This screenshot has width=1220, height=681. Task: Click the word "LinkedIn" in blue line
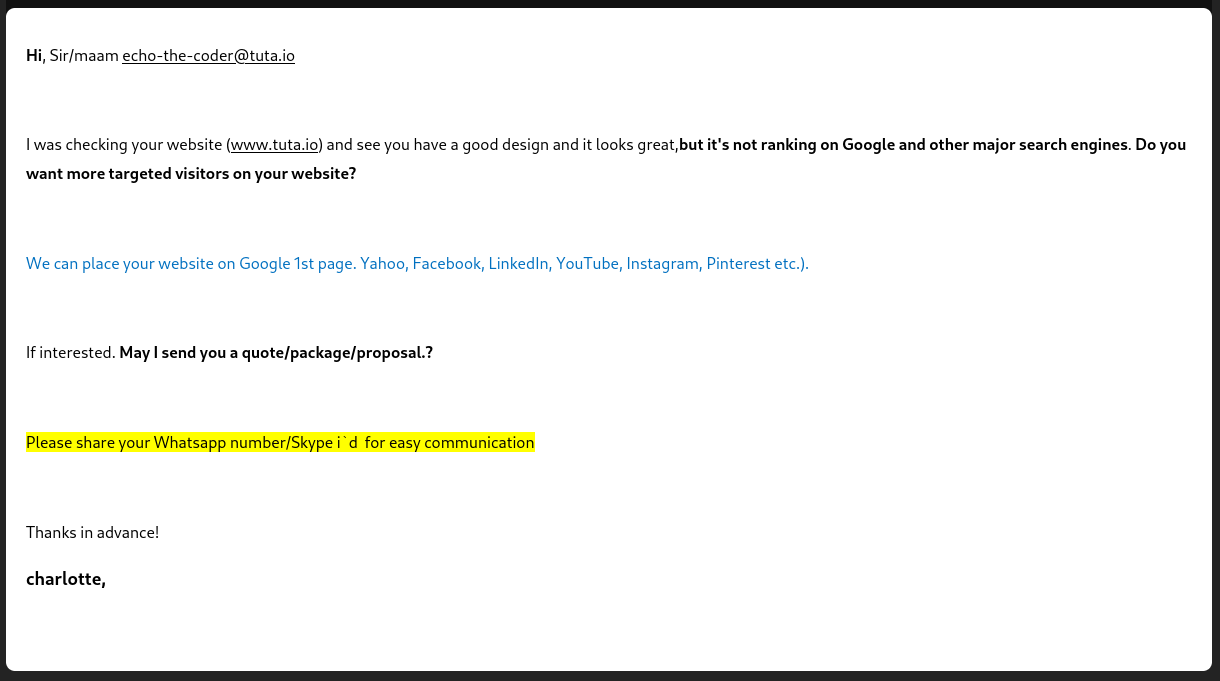518,264
